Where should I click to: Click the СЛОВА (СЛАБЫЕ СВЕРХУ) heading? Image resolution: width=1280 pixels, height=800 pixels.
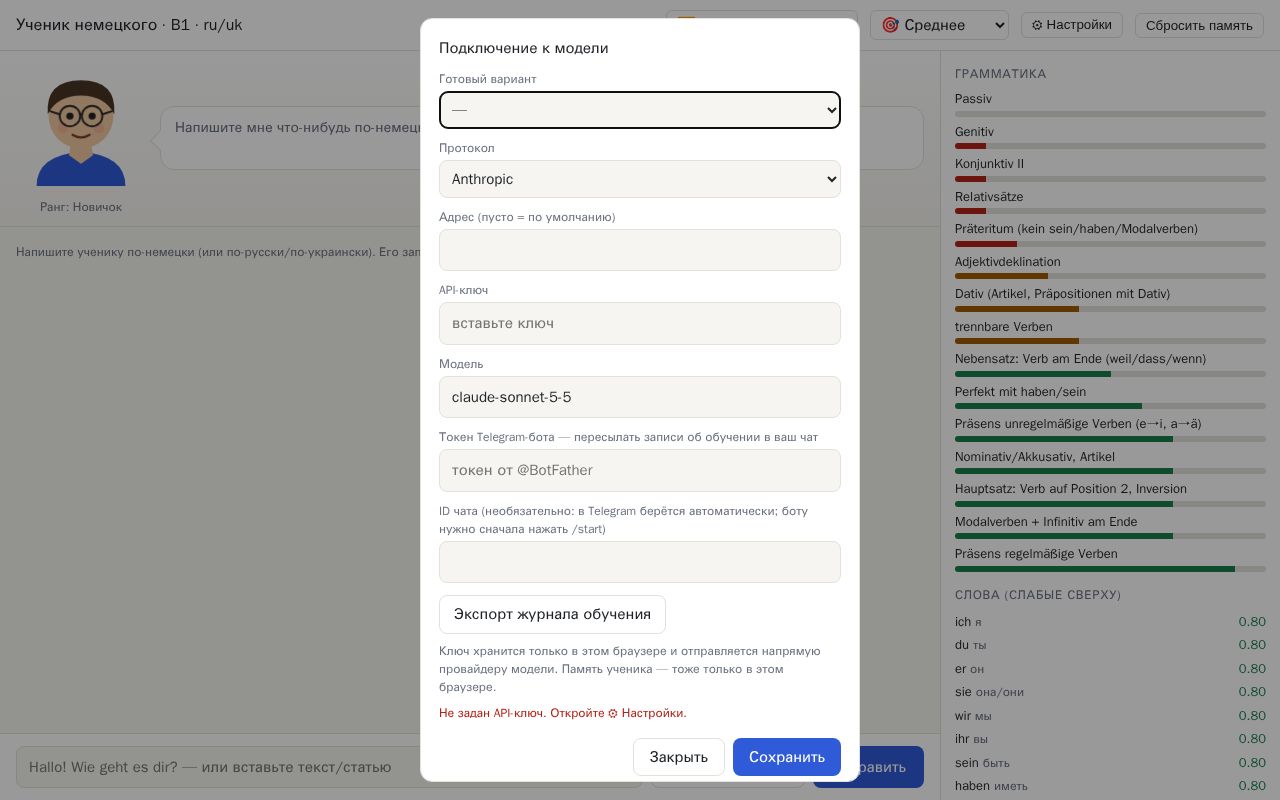(1038, 595)
